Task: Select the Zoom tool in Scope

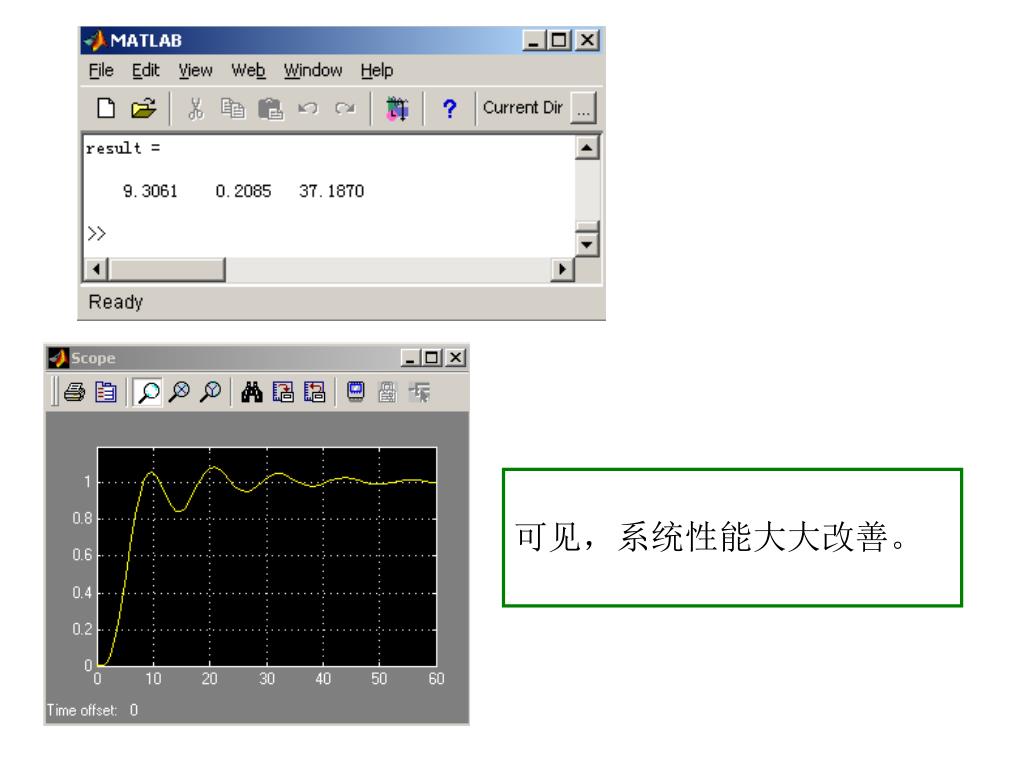Action: pyautogui.click(x=148, y=392)
